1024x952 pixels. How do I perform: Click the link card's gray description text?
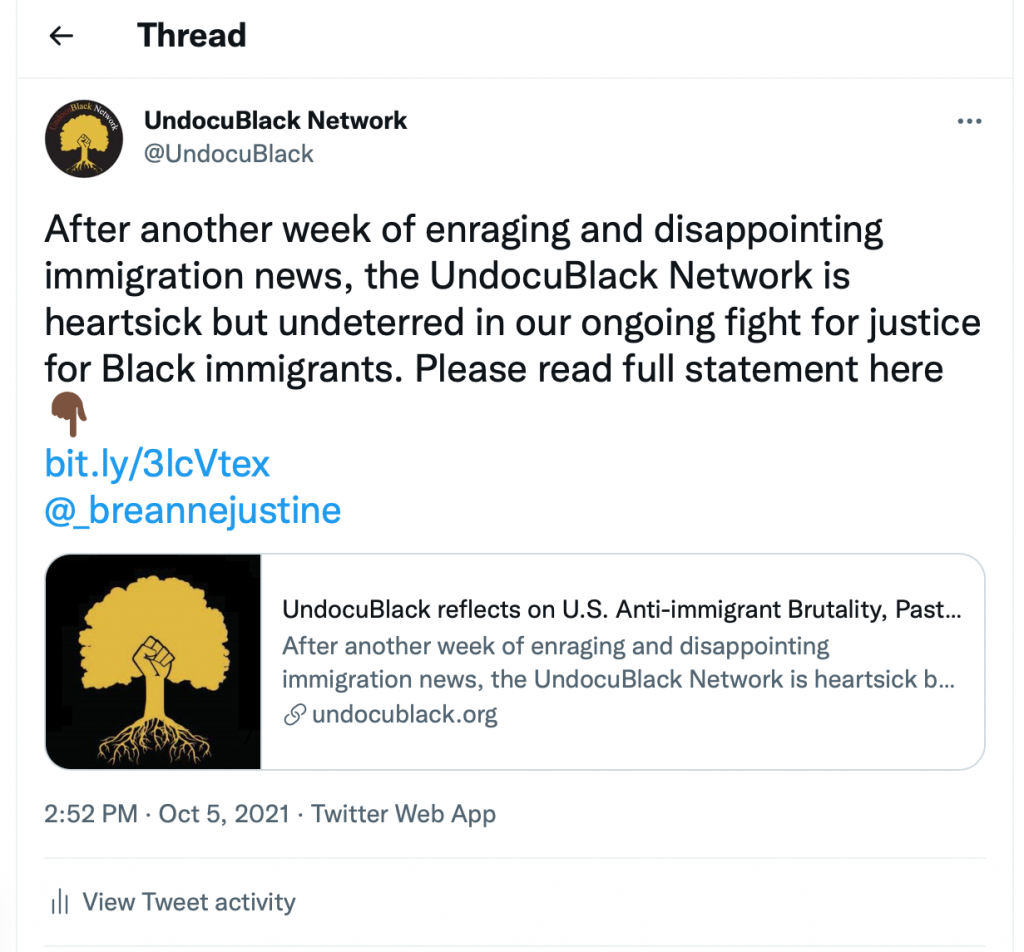(617, 662)
